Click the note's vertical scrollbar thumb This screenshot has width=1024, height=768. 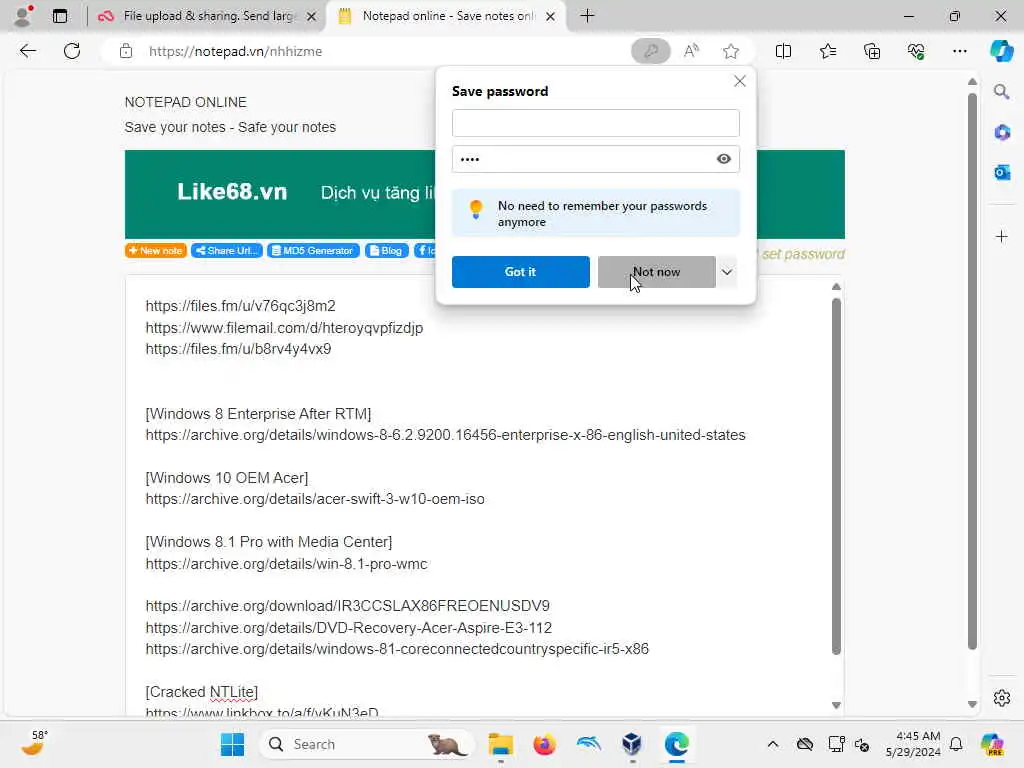click(x=836, y=476)
